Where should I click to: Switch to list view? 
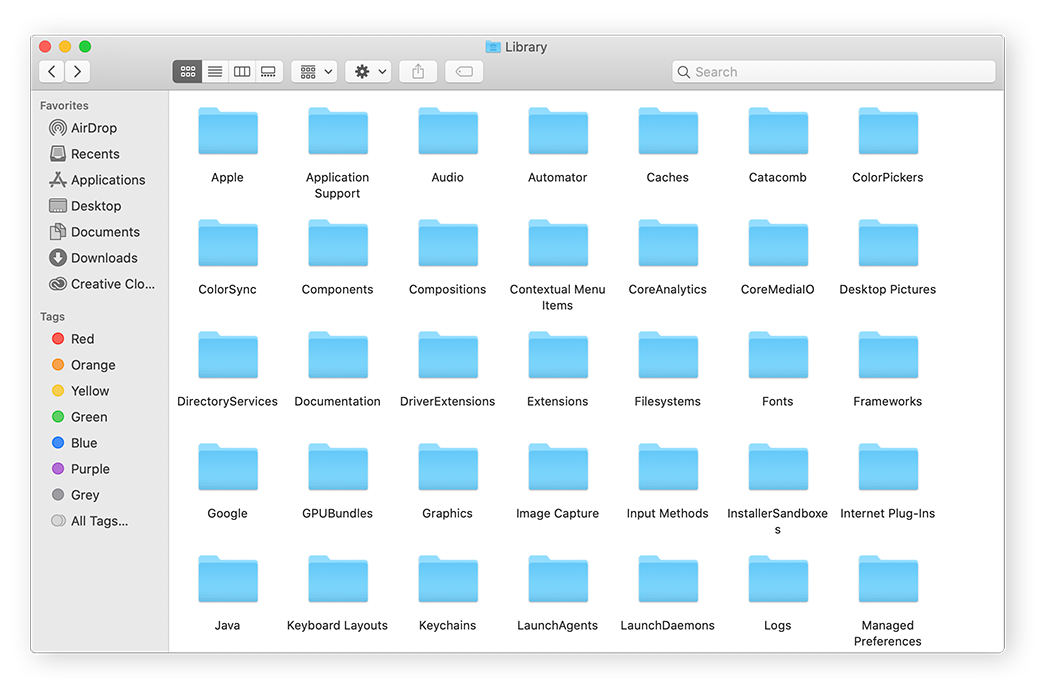coord(214,71)
